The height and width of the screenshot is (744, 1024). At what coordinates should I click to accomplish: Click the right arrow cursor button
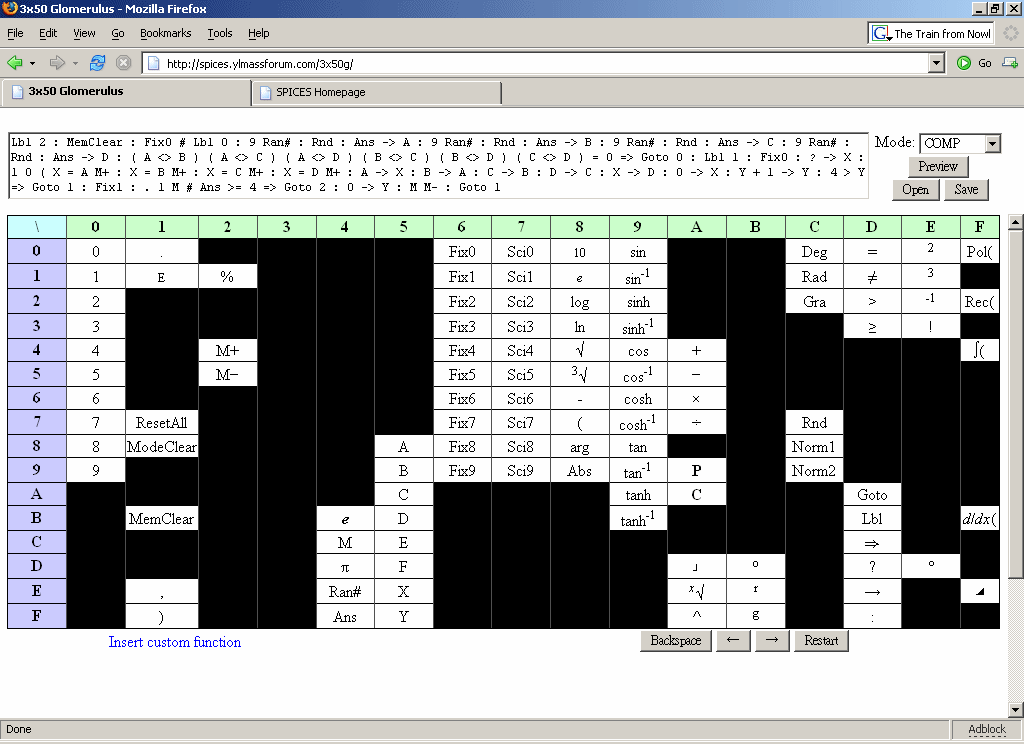[x=771, y=640]
